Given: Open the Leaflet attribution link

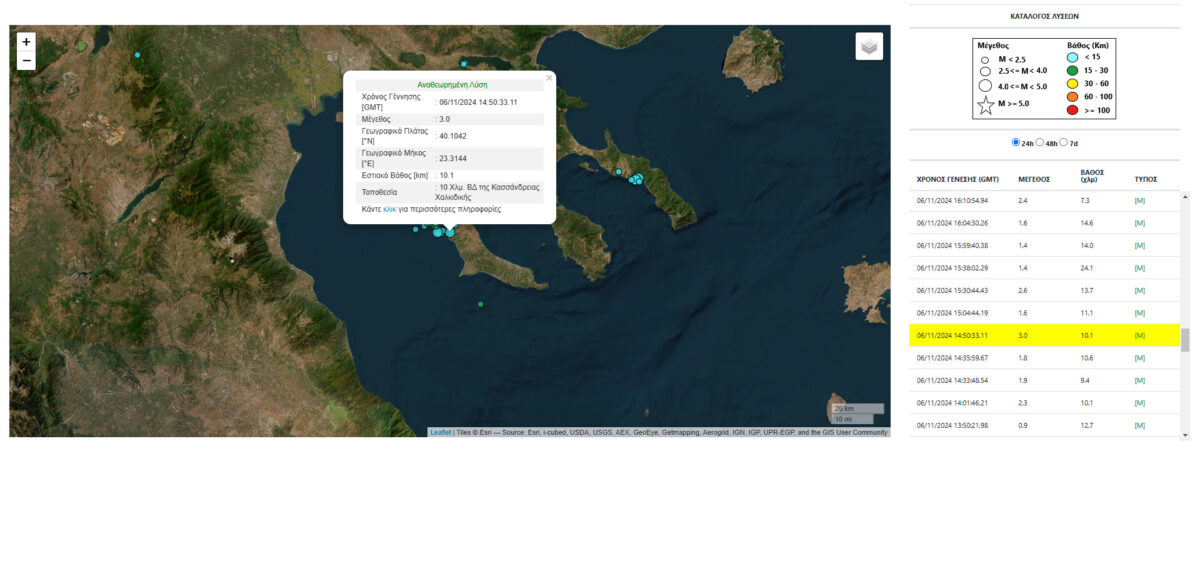Looking at the screenshot, I should 440,432.
